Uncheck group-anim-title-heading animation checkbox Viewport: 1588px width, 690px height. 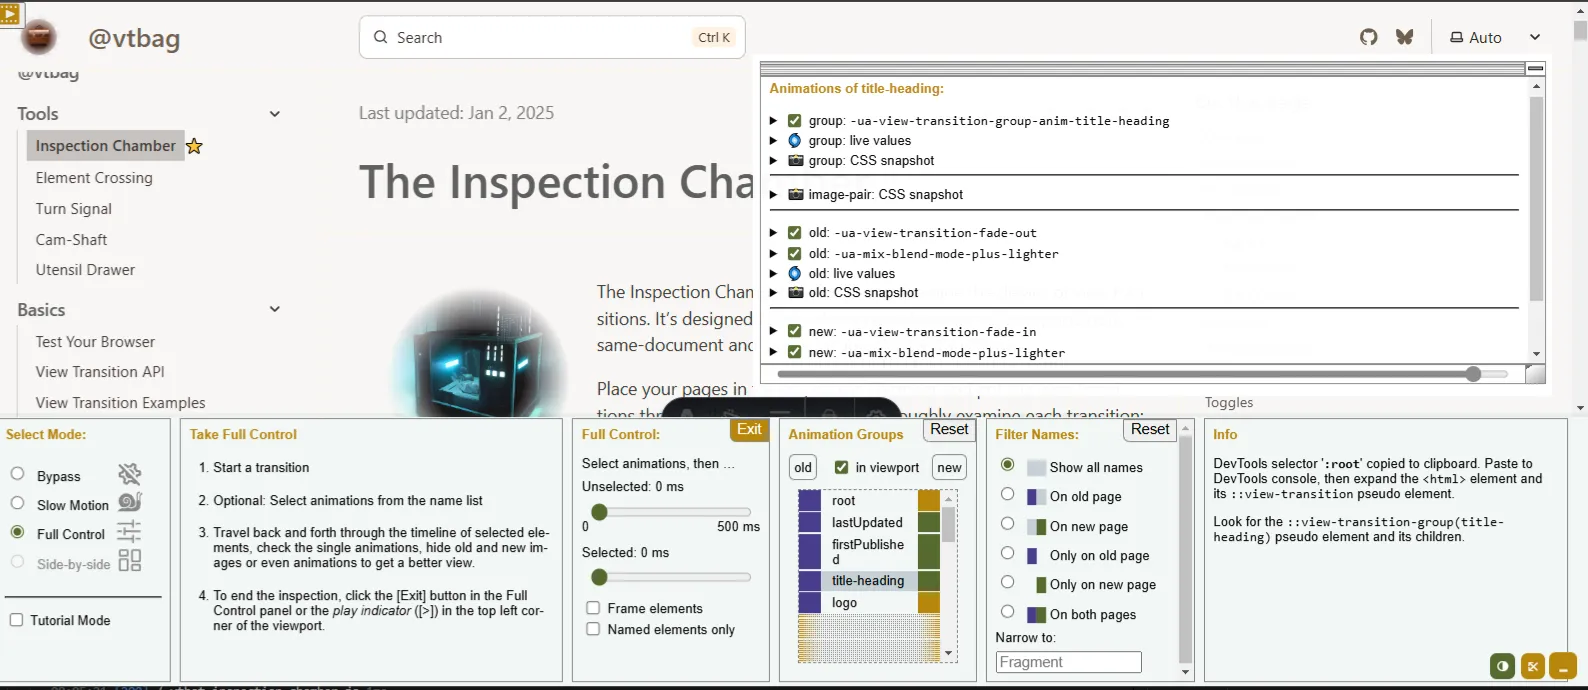point(794,120)
